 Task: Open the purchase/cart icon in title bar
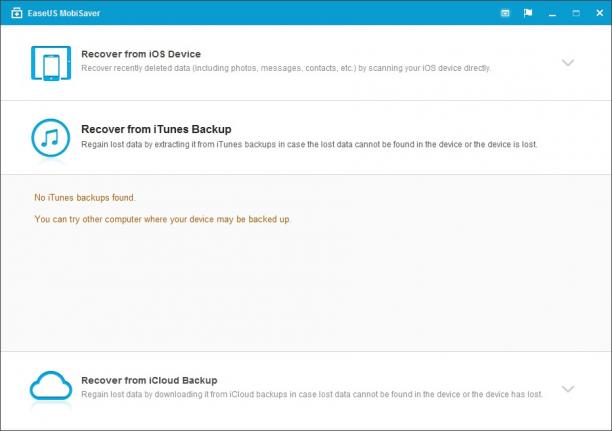(x=505, y=13)
